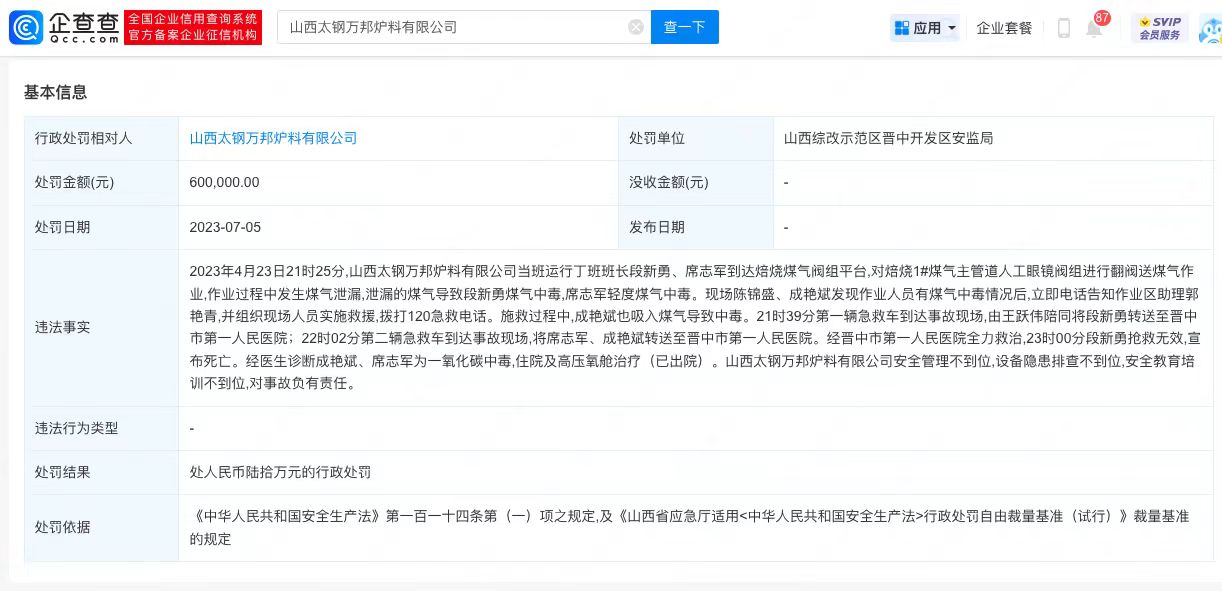Open the Qcc.com logo homepage
Image resolution: width=1222 pixels, height=591 pixels.
[x=65, y=27]
